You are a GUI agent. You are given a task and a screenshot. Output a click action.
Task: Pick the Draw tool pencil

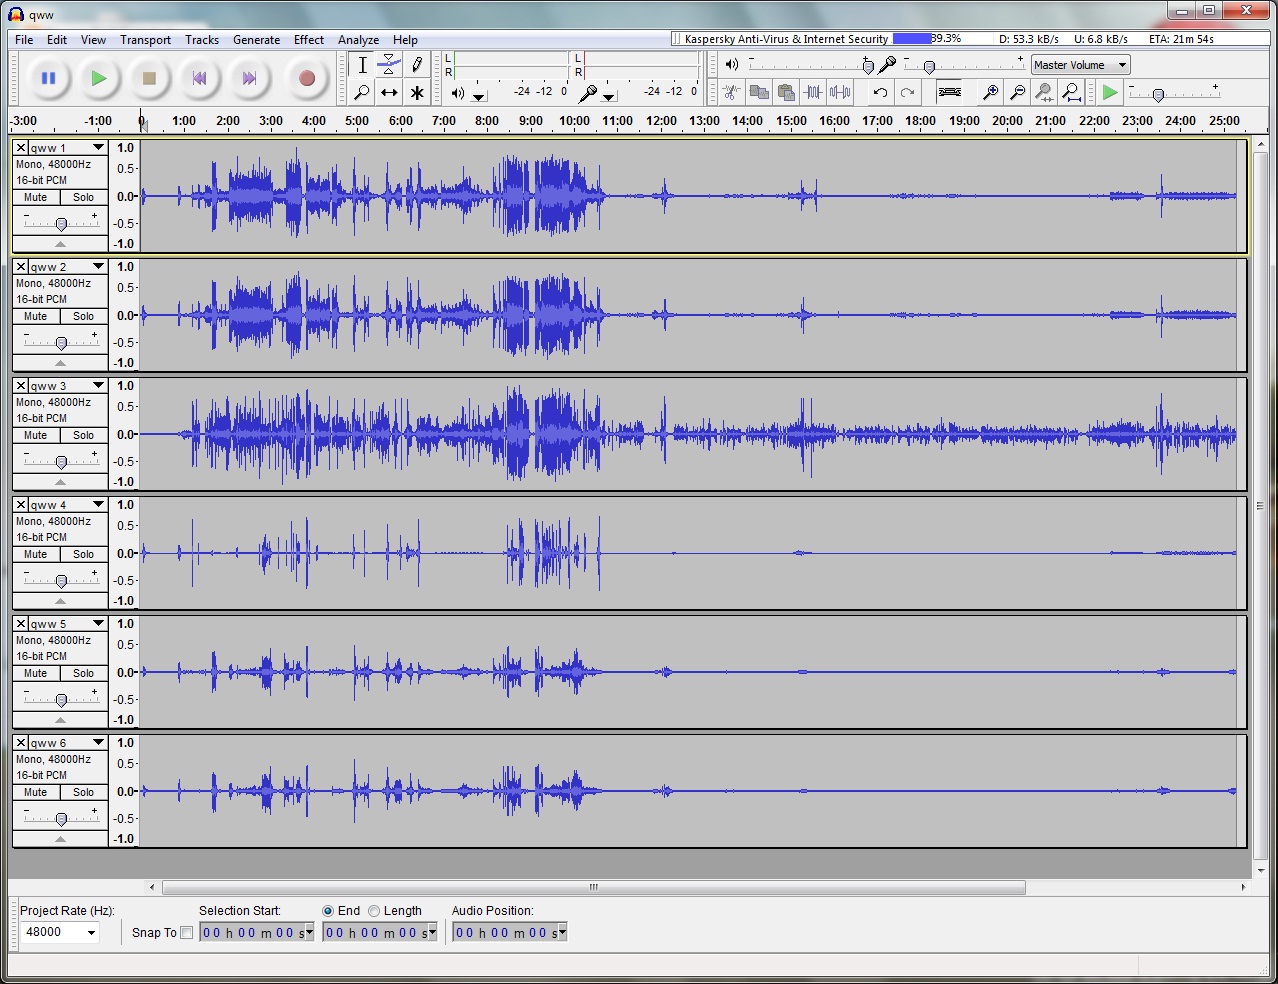[417, 64]
